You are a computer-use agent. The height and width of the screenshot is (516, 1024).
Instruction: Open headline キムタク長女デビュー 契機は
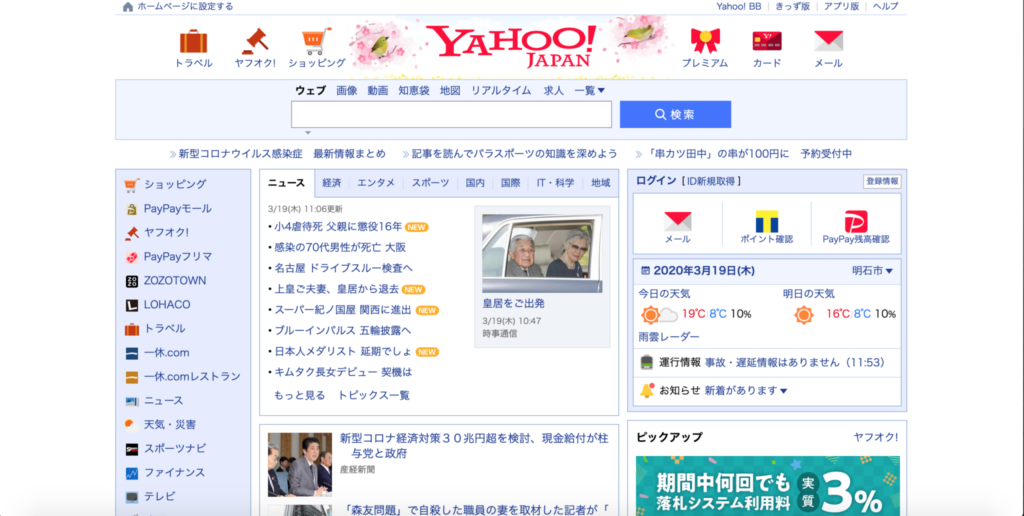click(343, 372)
